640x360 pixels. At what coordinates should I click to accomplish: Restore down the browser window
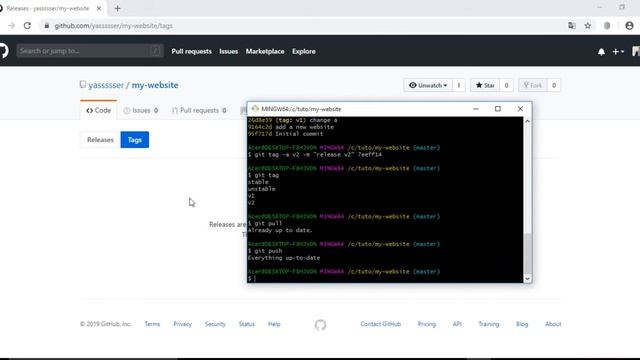tap(622, 7)
